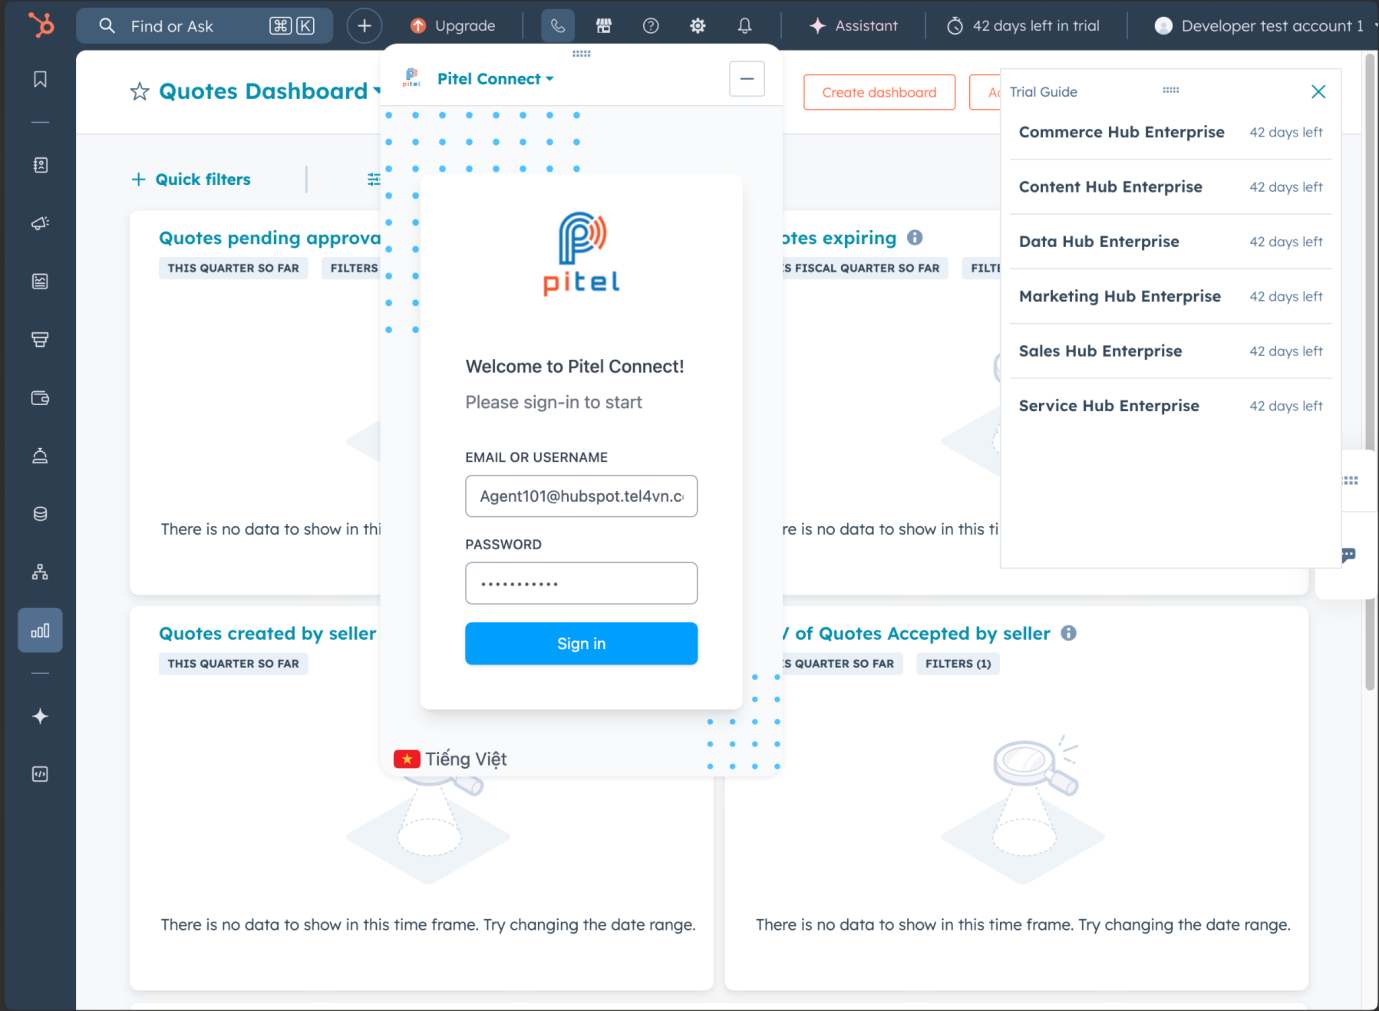Open the Breeze Assistant button
This screenshot has width=1379, height=1011.
tap(853, 26)
